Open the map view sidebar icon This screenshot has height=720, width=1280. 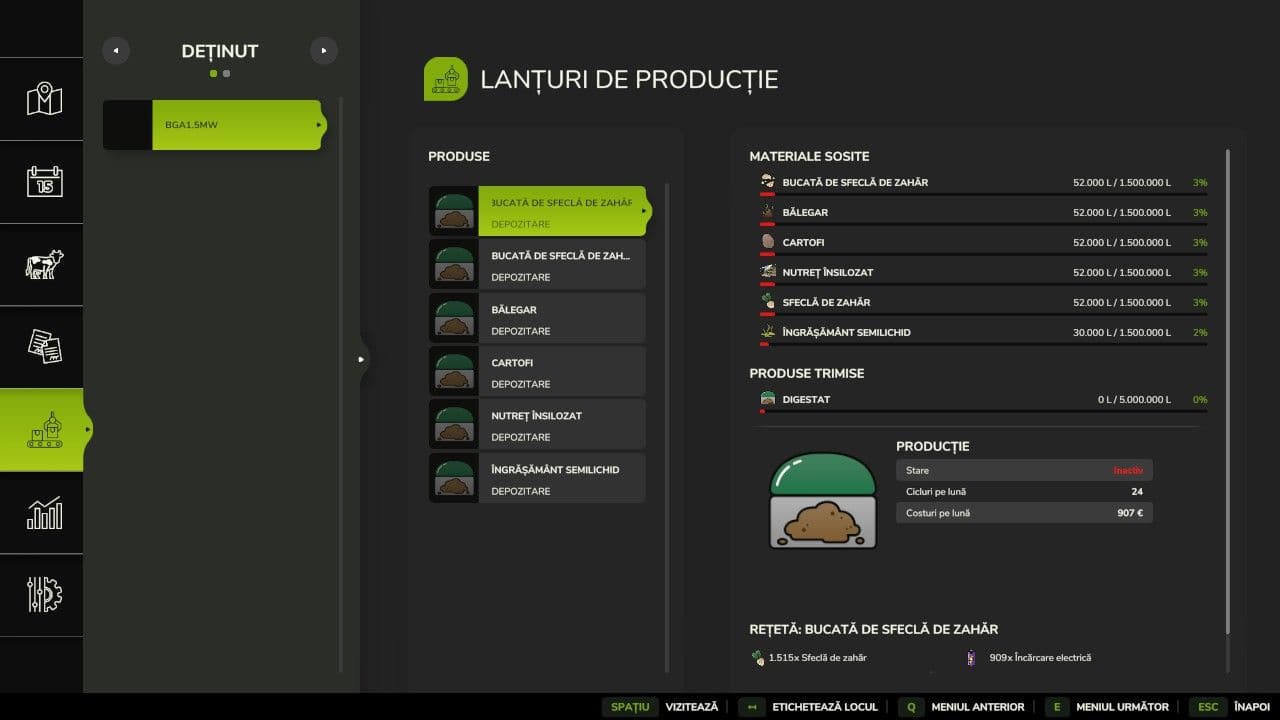pyautogui.click(x=44, y=99)
